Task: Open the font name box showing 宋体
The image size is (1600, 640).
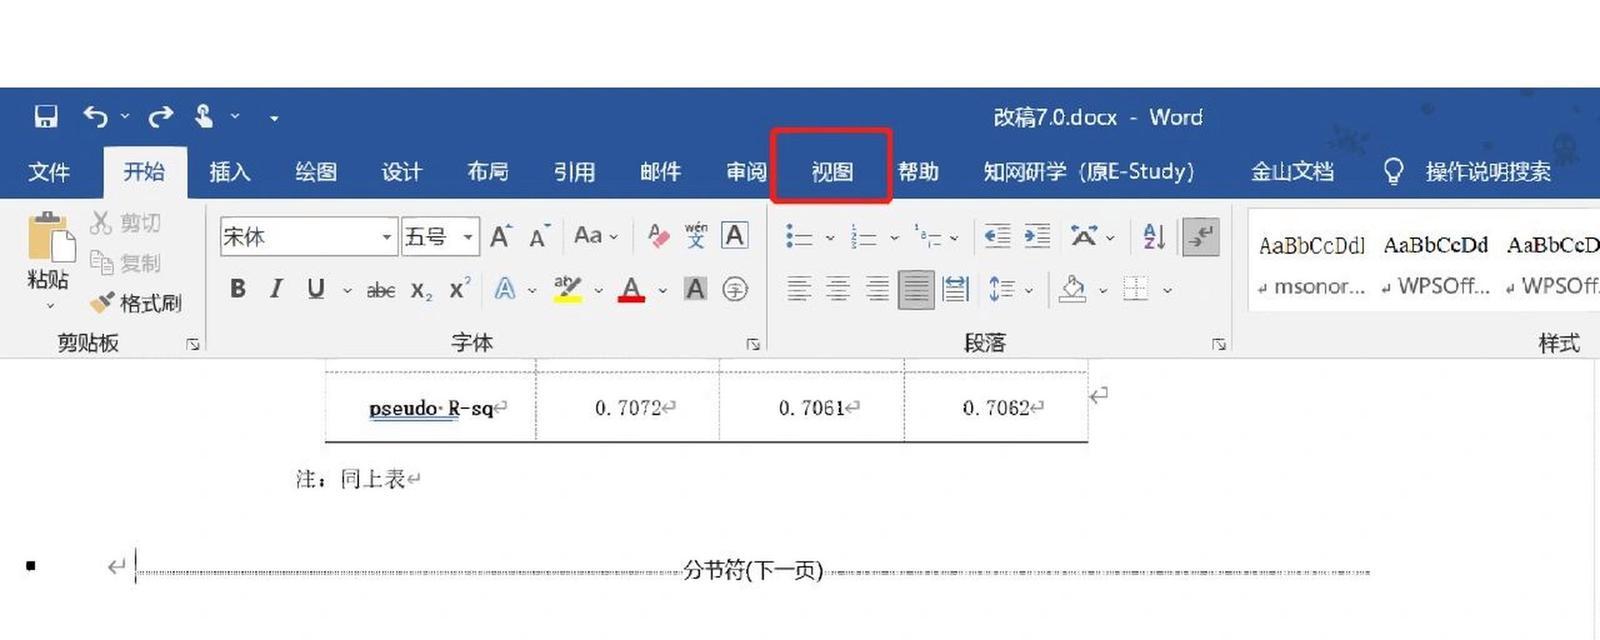Action: [x=309, y=237]
